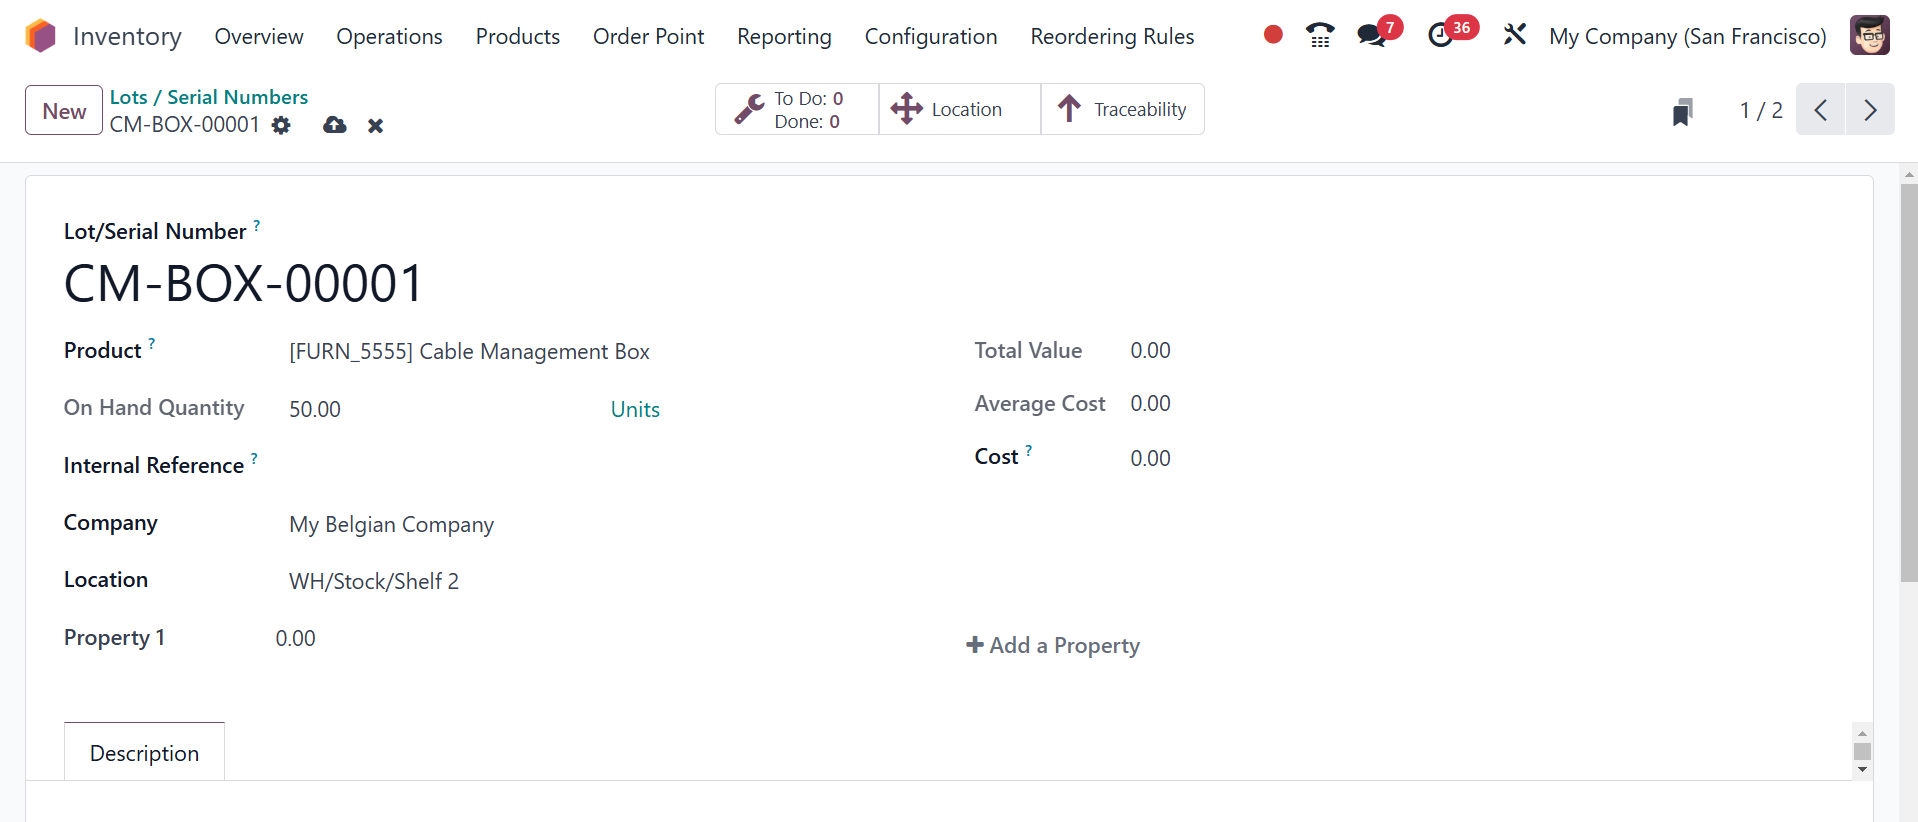Viewport: 1918px width, 822px height.
Task: Click the Traceability stat button
Action: 1122,109
